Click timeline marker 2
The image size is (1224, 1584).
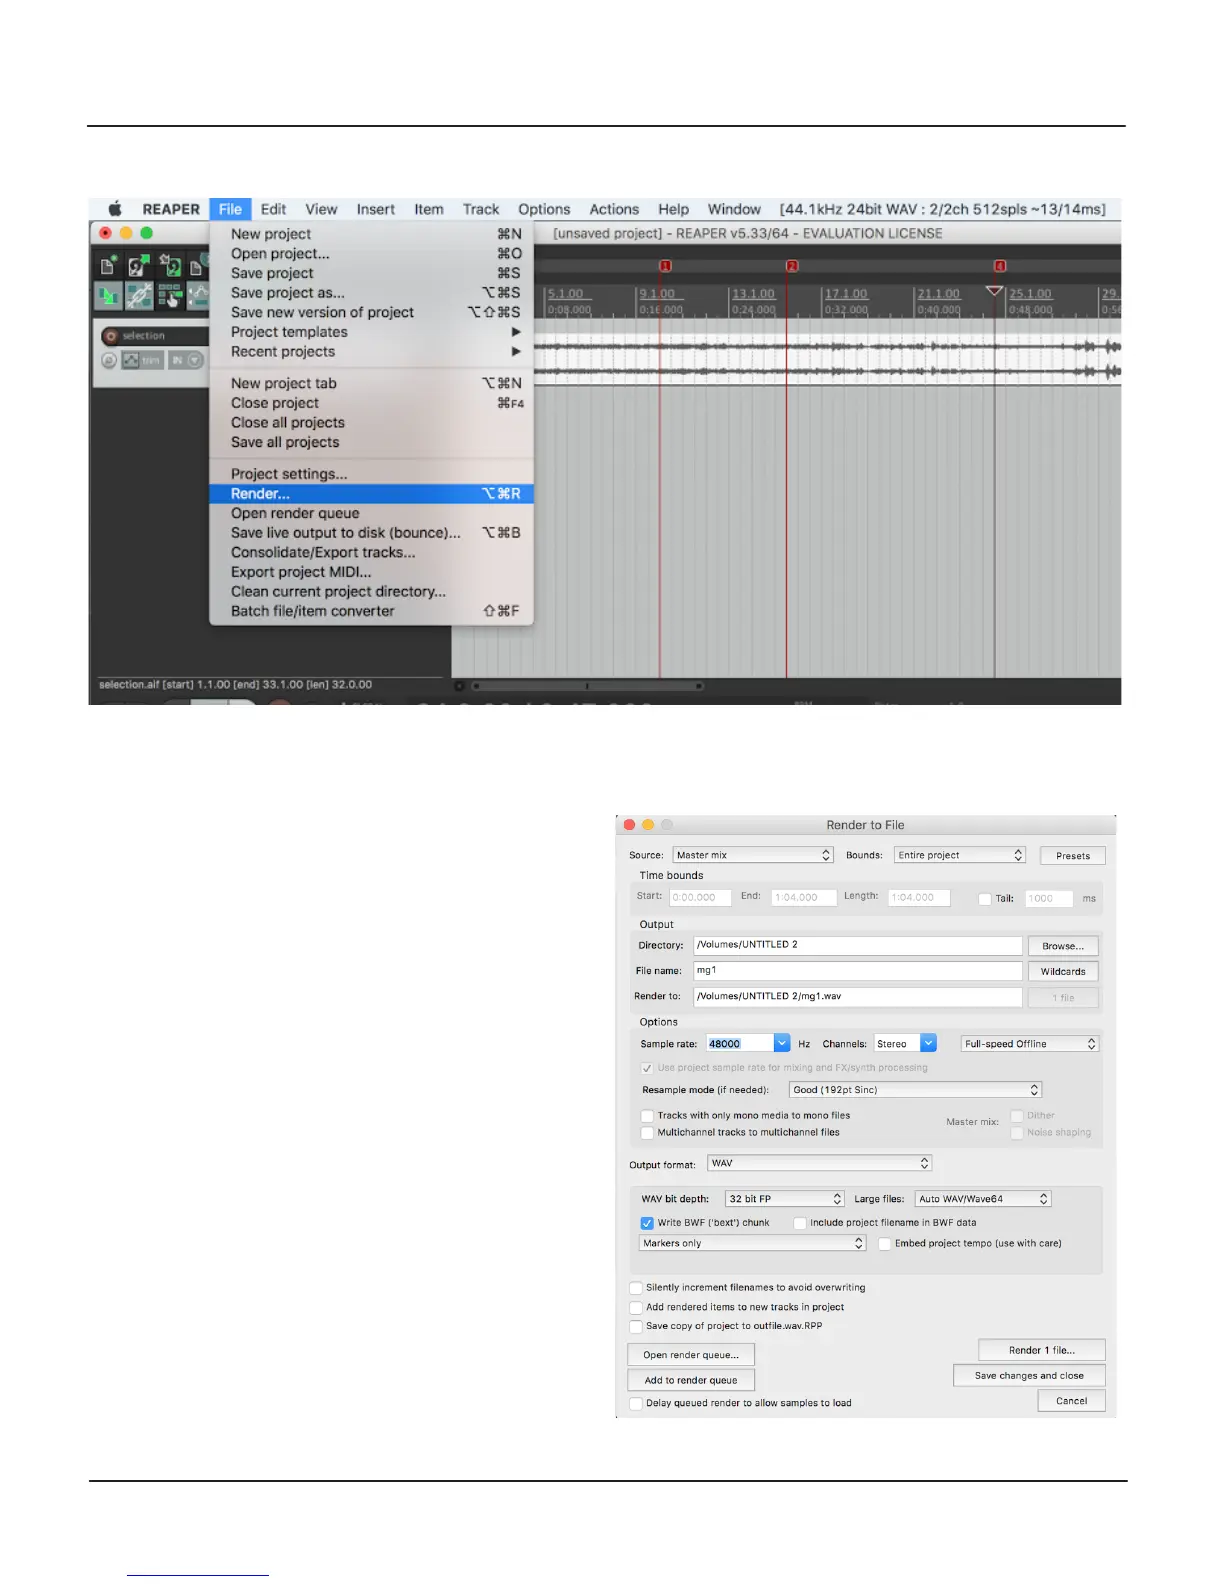pos(792,266)
